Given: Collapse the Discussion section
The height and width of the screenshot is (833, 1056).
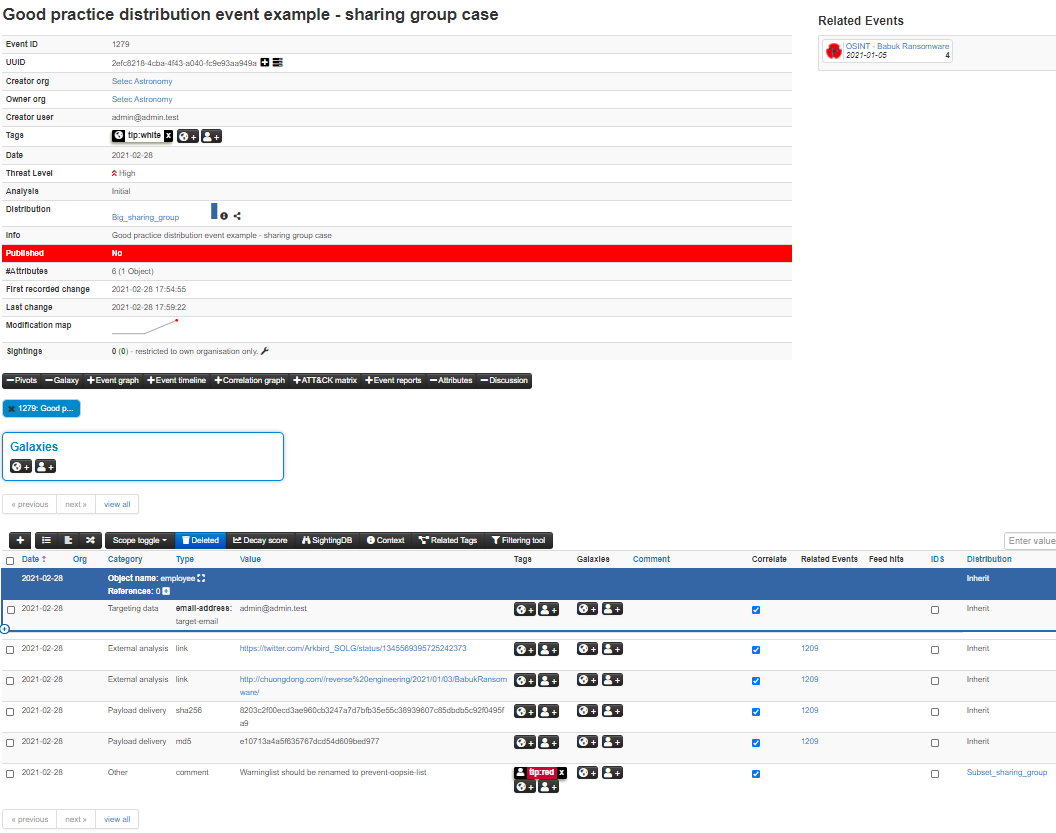Looking at the screenshot, I should pos(504,380).
